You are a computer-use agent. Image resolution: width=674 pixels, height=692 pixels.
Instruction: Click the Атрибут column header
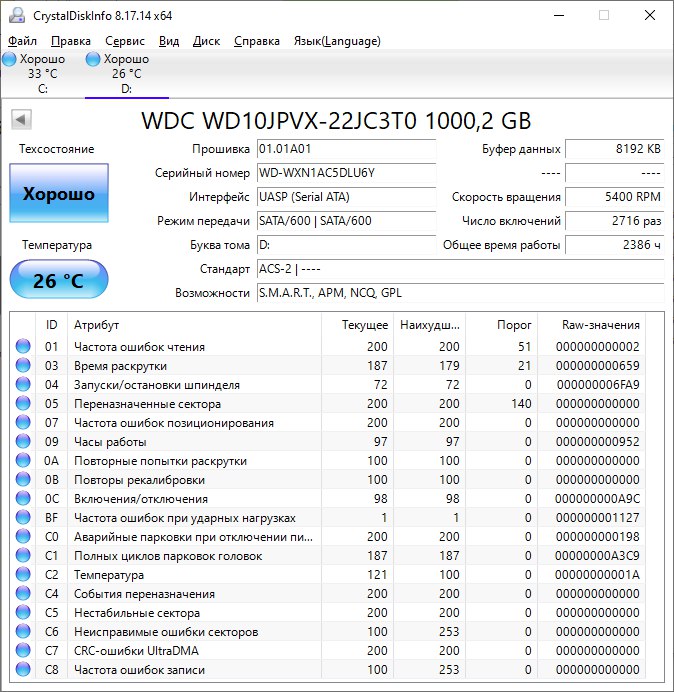tap(96, 325)
